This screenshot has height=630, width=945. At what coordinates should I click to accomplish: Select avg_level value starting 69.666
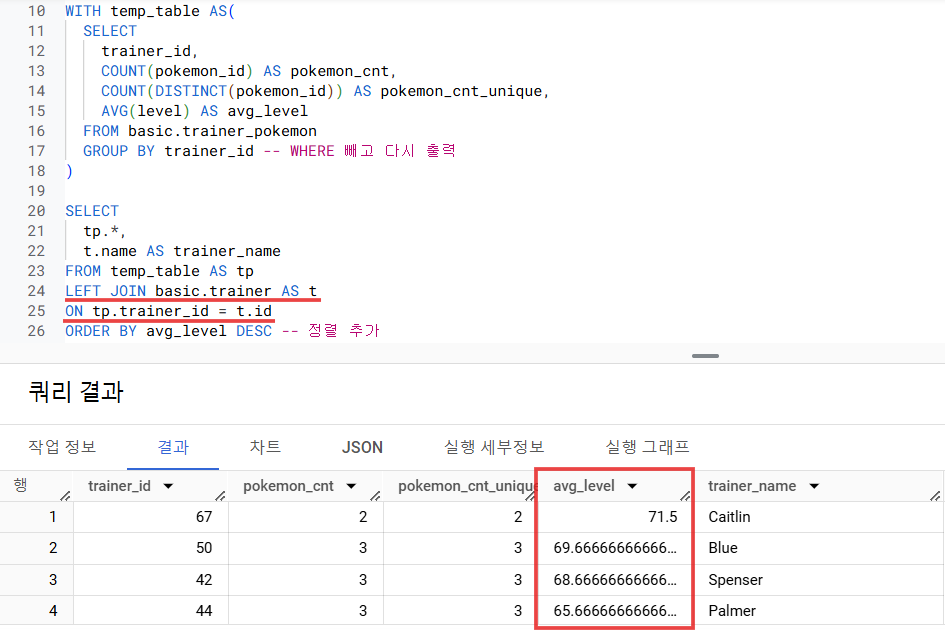tap(615, 547)
